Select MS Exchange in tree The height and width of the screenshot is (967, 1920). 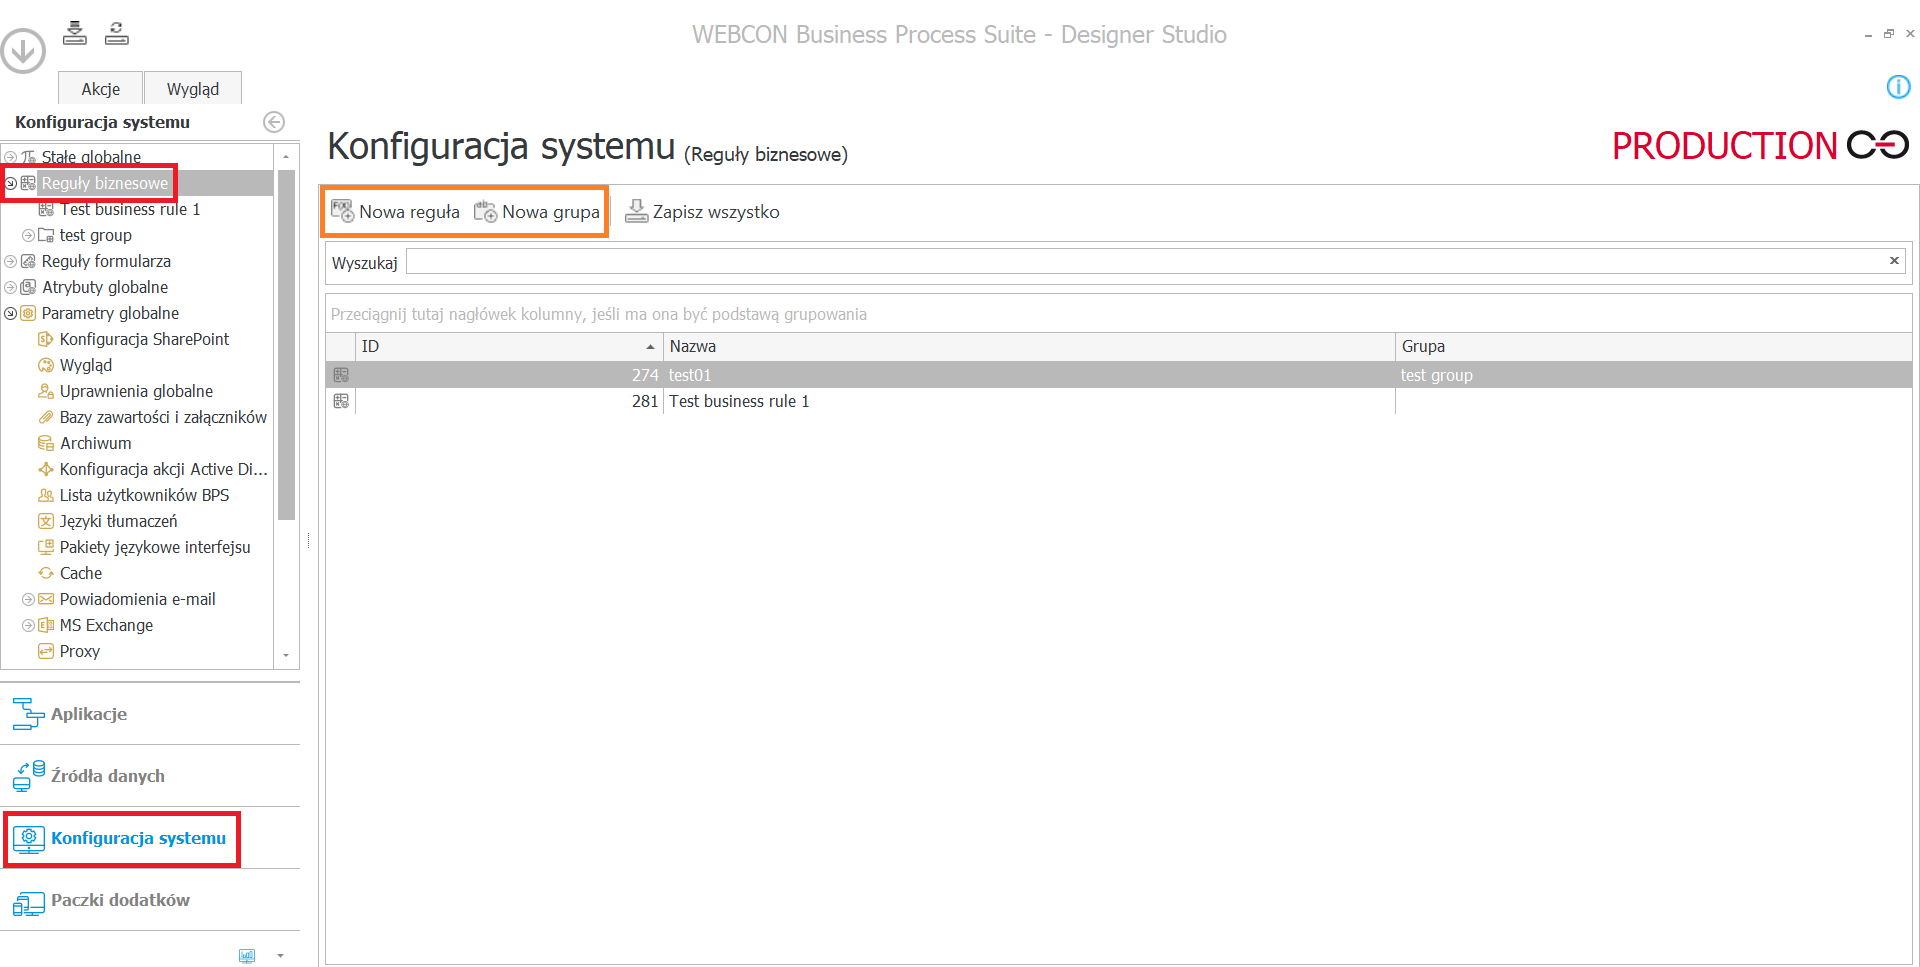click(106, 625)
